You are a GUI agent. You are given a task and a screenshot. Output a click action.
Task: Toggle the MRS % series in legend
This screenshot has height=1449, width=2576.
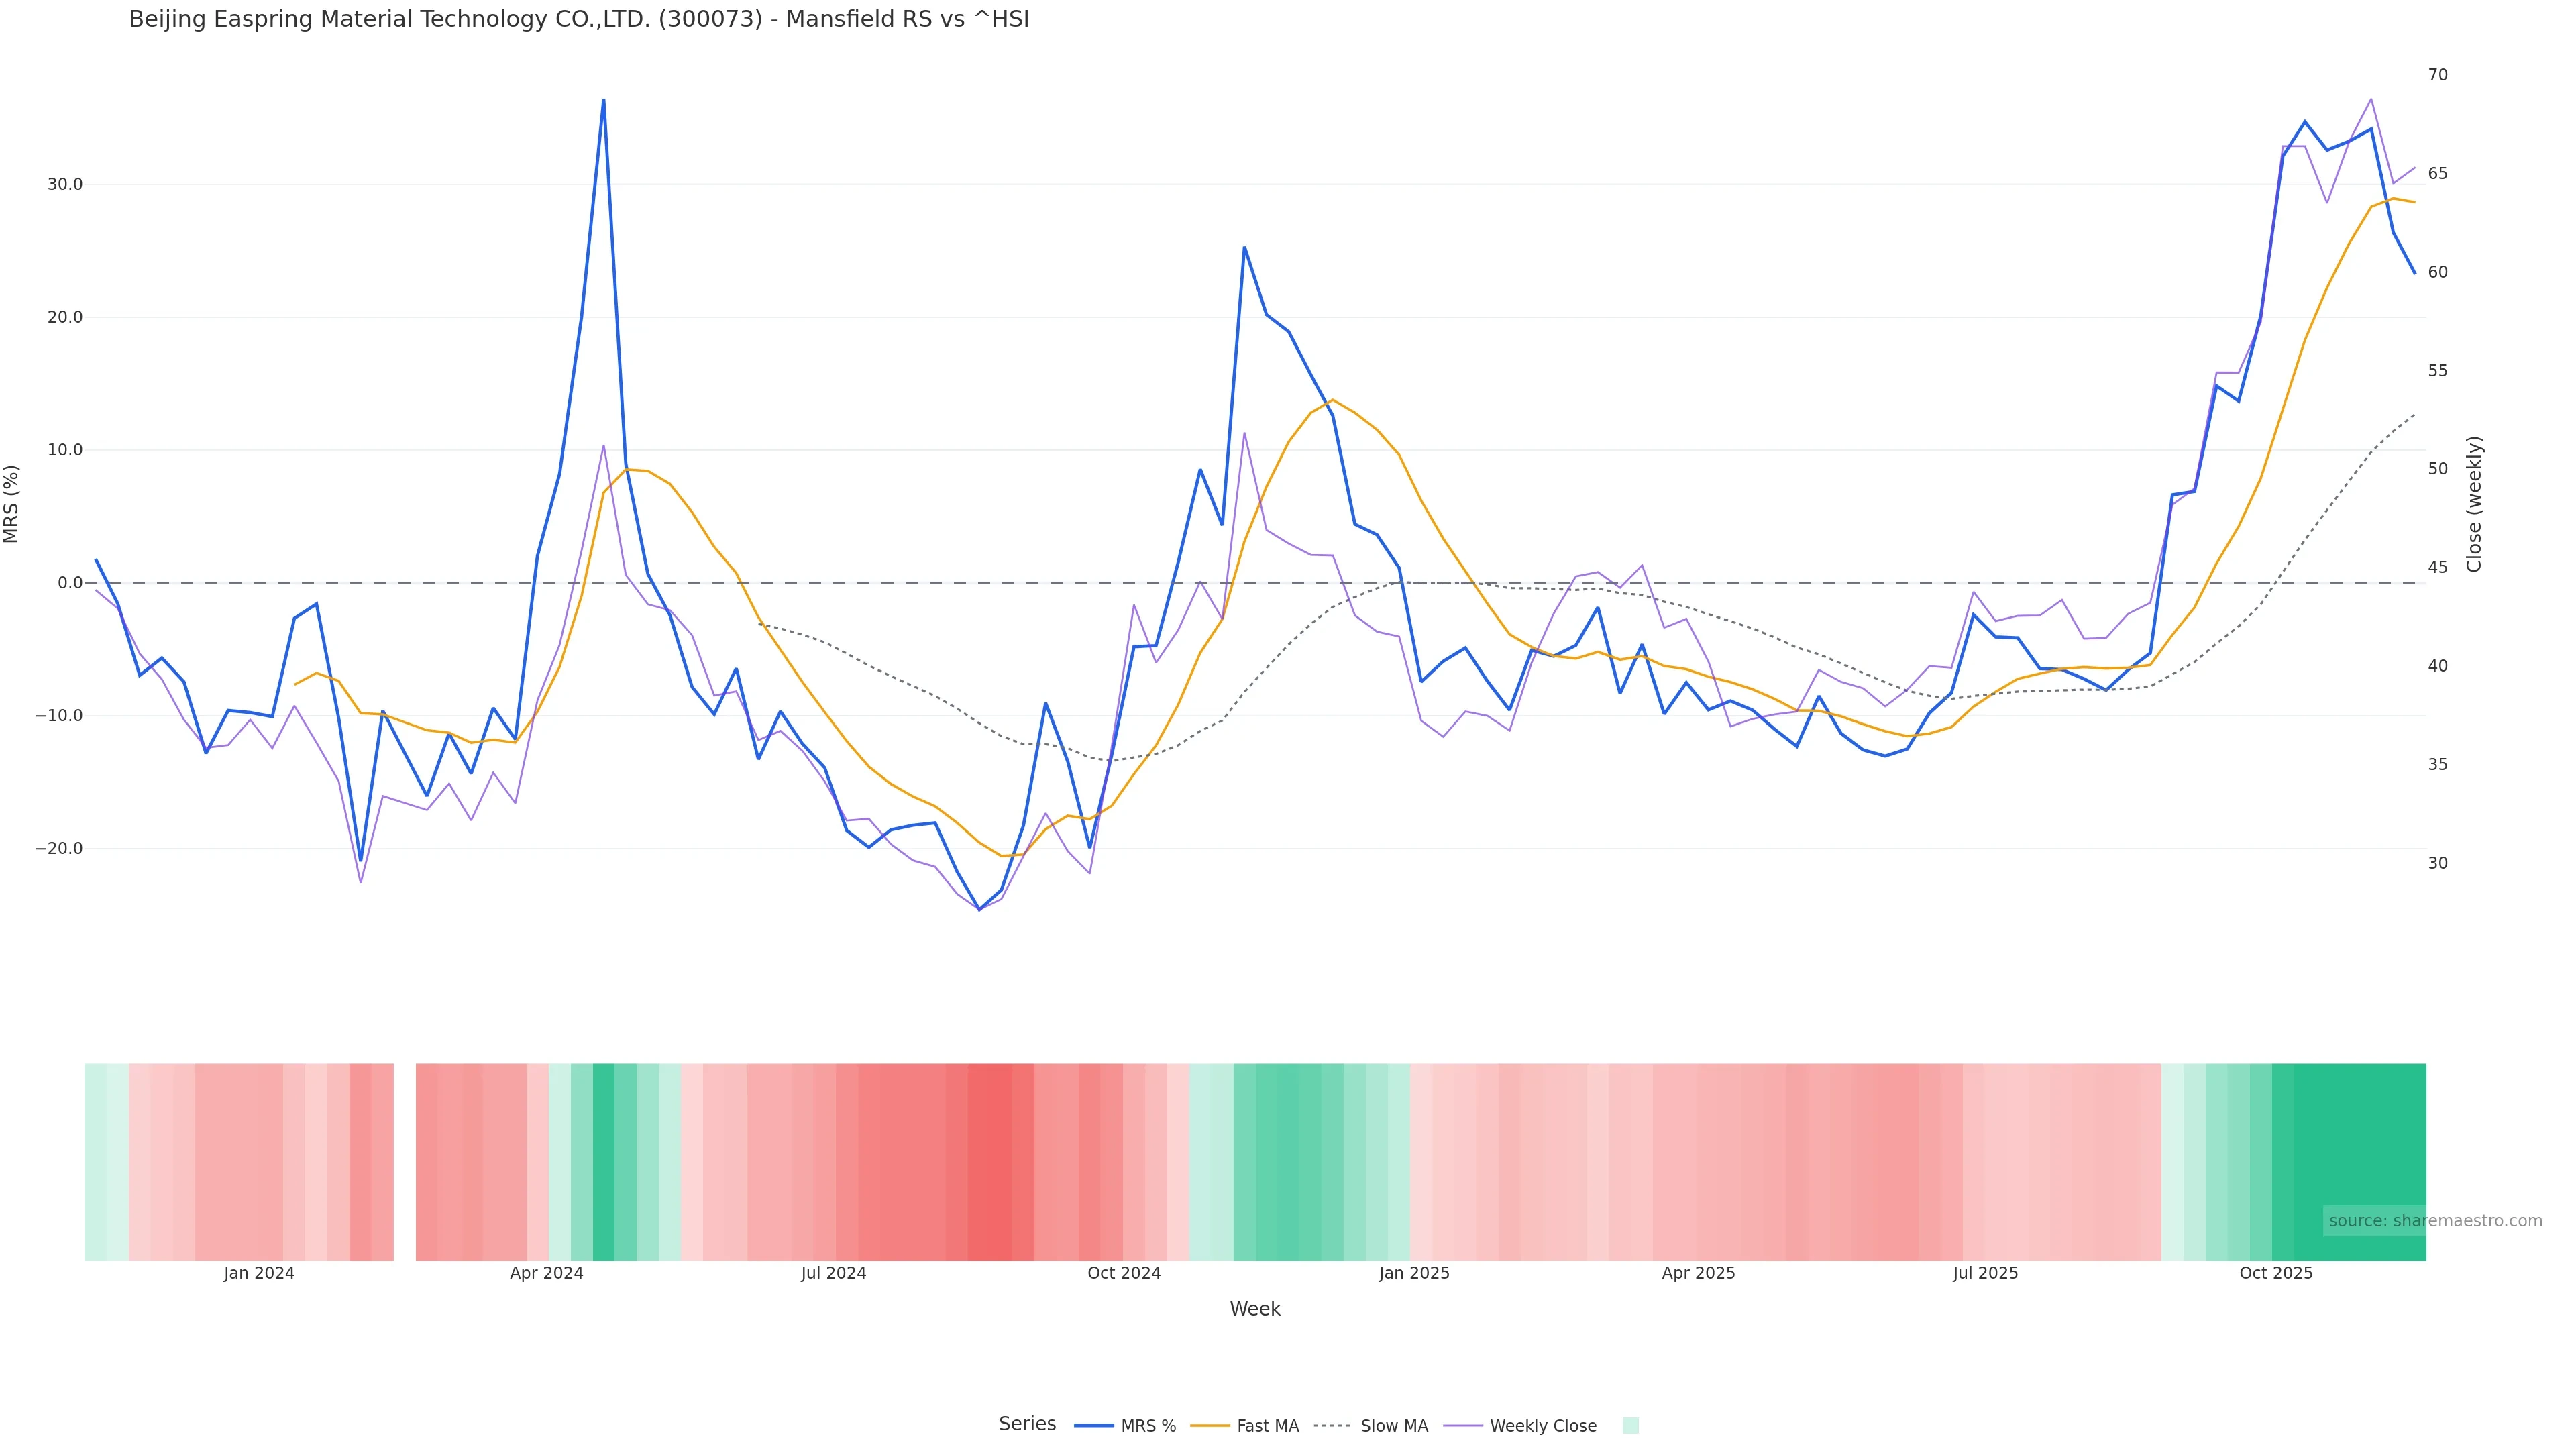tap(1148, 1426)
